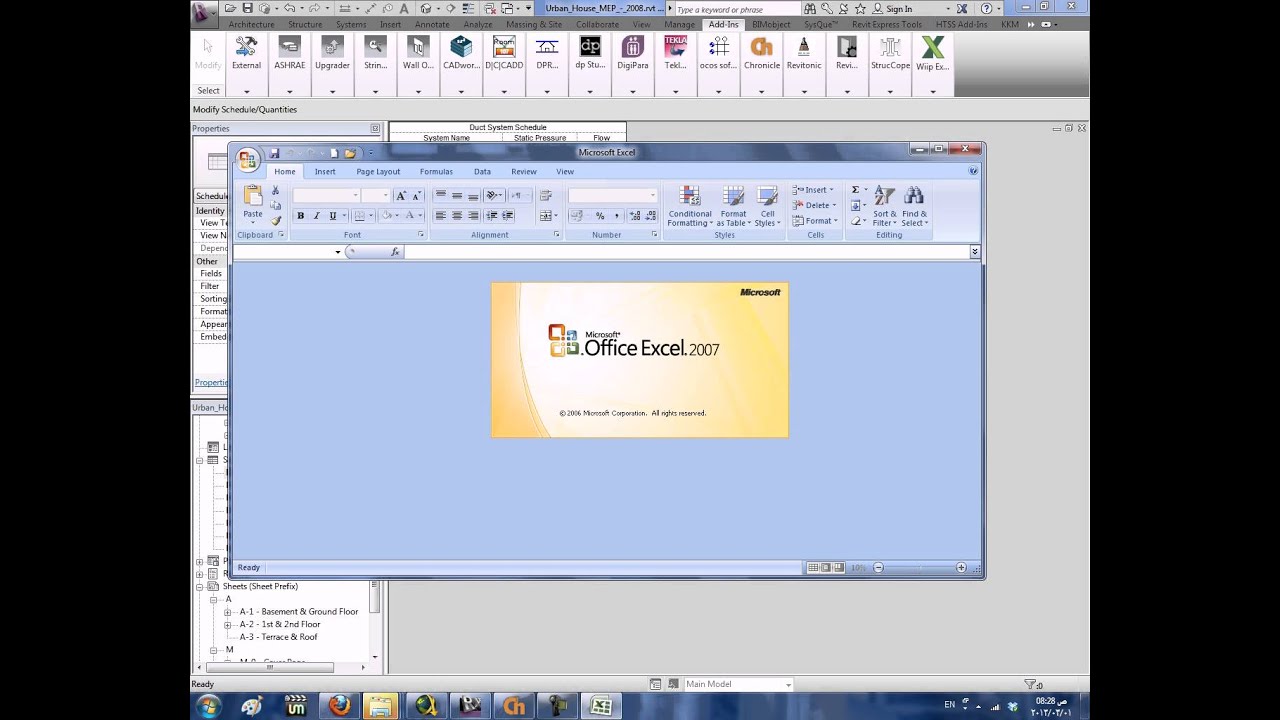The image size is (1280, 720).
Task: Toggle Percent Style in Excel Number group
Action: point(600,216)
